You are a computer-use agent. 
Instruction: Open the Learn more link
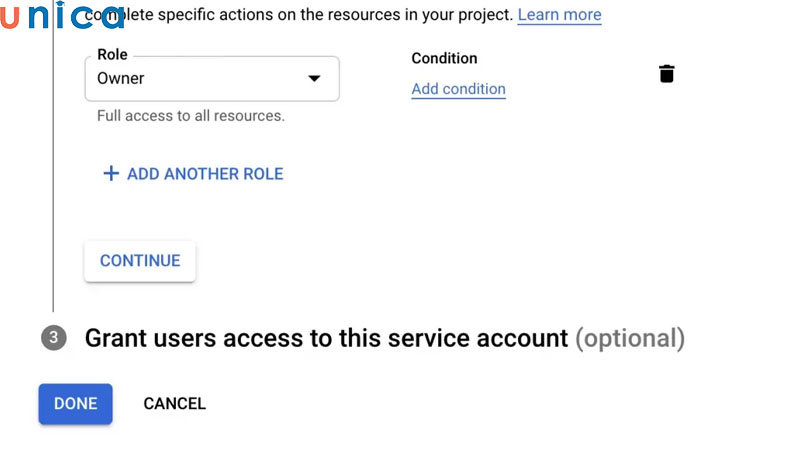coord(559,15)
